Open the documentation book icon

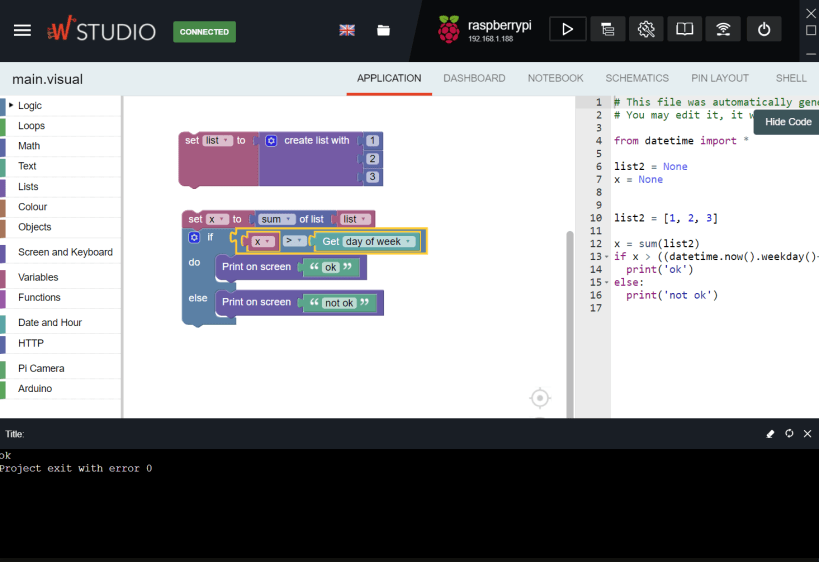click(x=684, y=29)
